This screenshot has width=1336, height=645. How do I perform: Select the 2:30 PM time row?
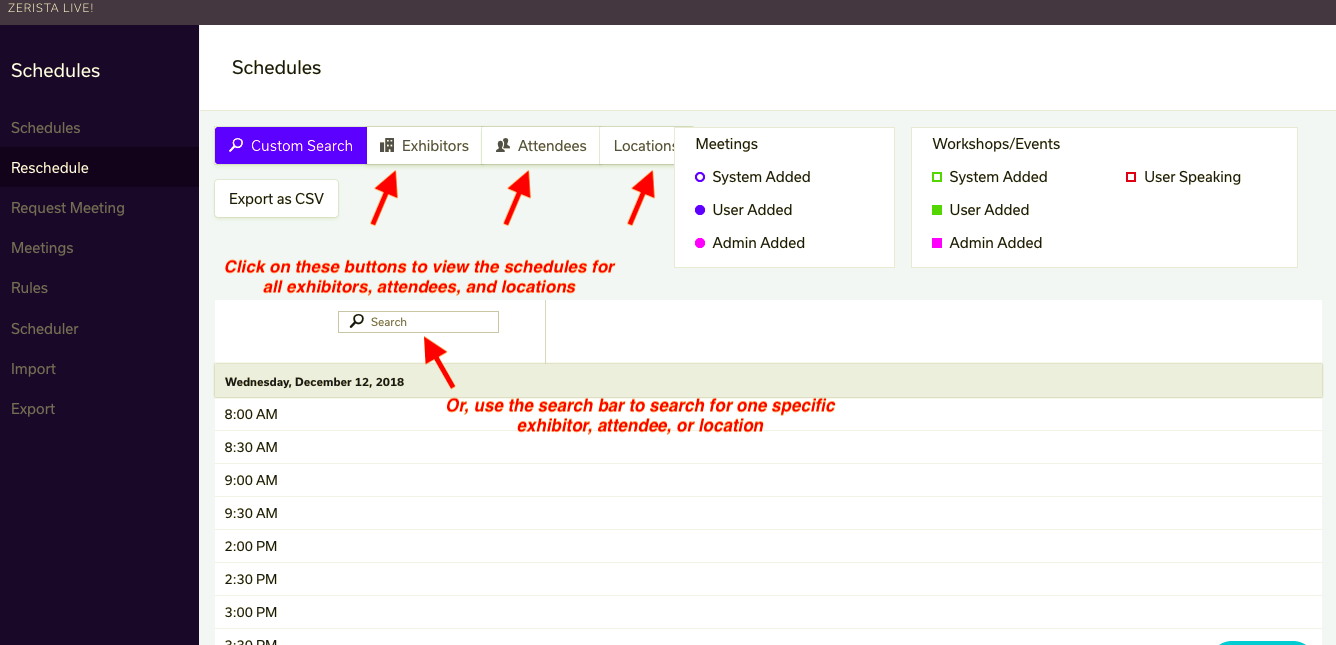click(768, 579)
